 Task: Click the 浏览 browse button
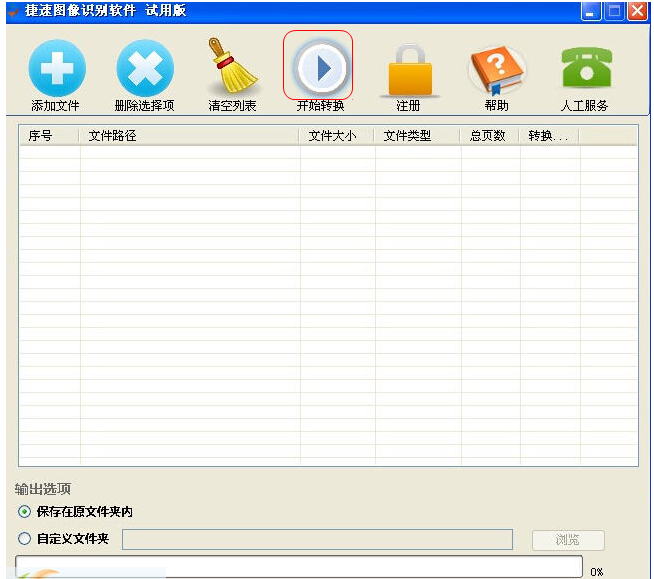click(x=568, y=540)
